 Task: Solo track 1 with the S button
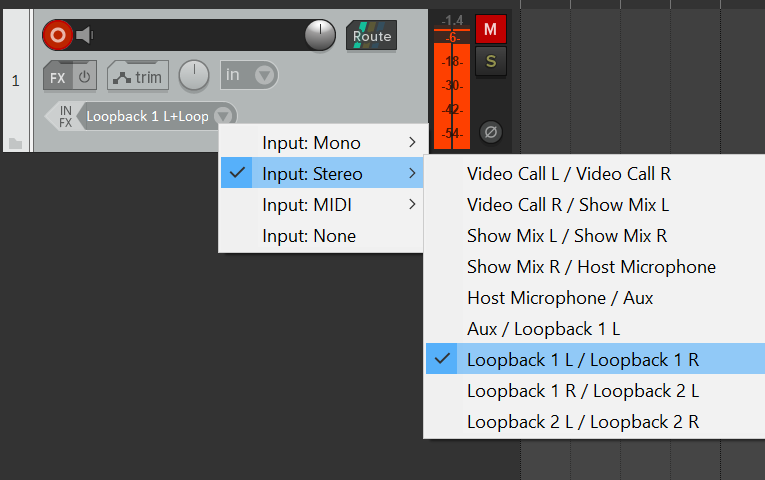[491, 61]
